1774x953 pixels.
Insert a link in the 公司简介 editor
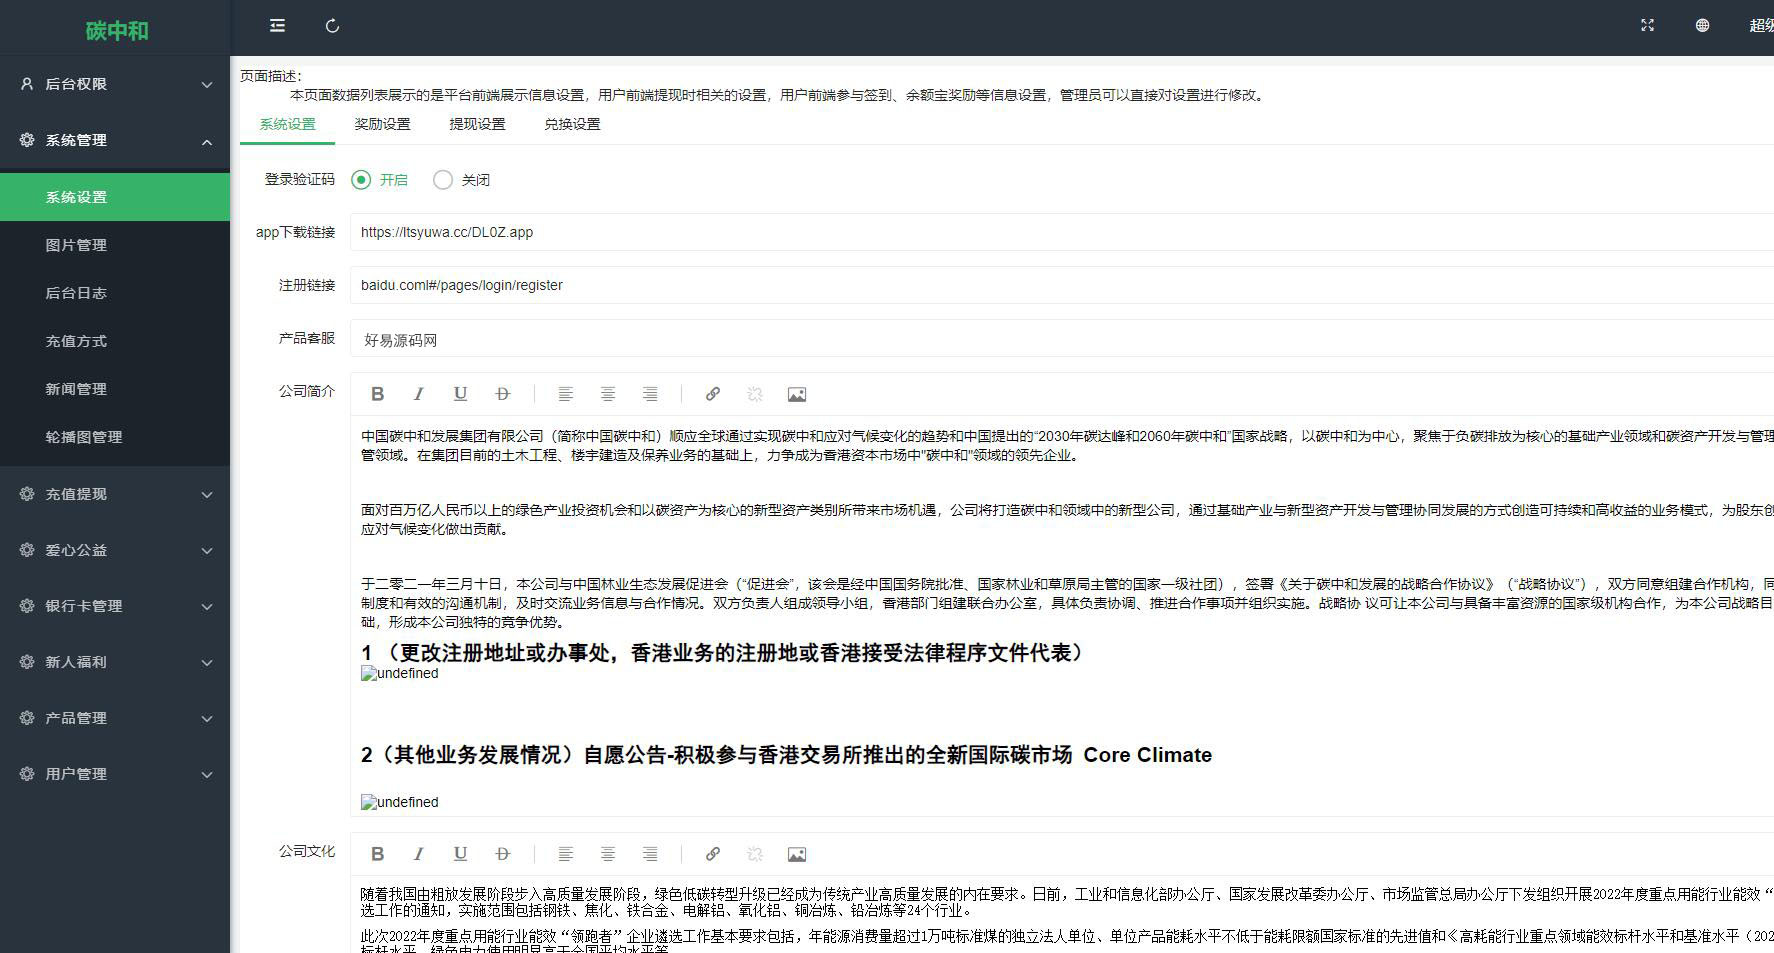coord(712,394)
